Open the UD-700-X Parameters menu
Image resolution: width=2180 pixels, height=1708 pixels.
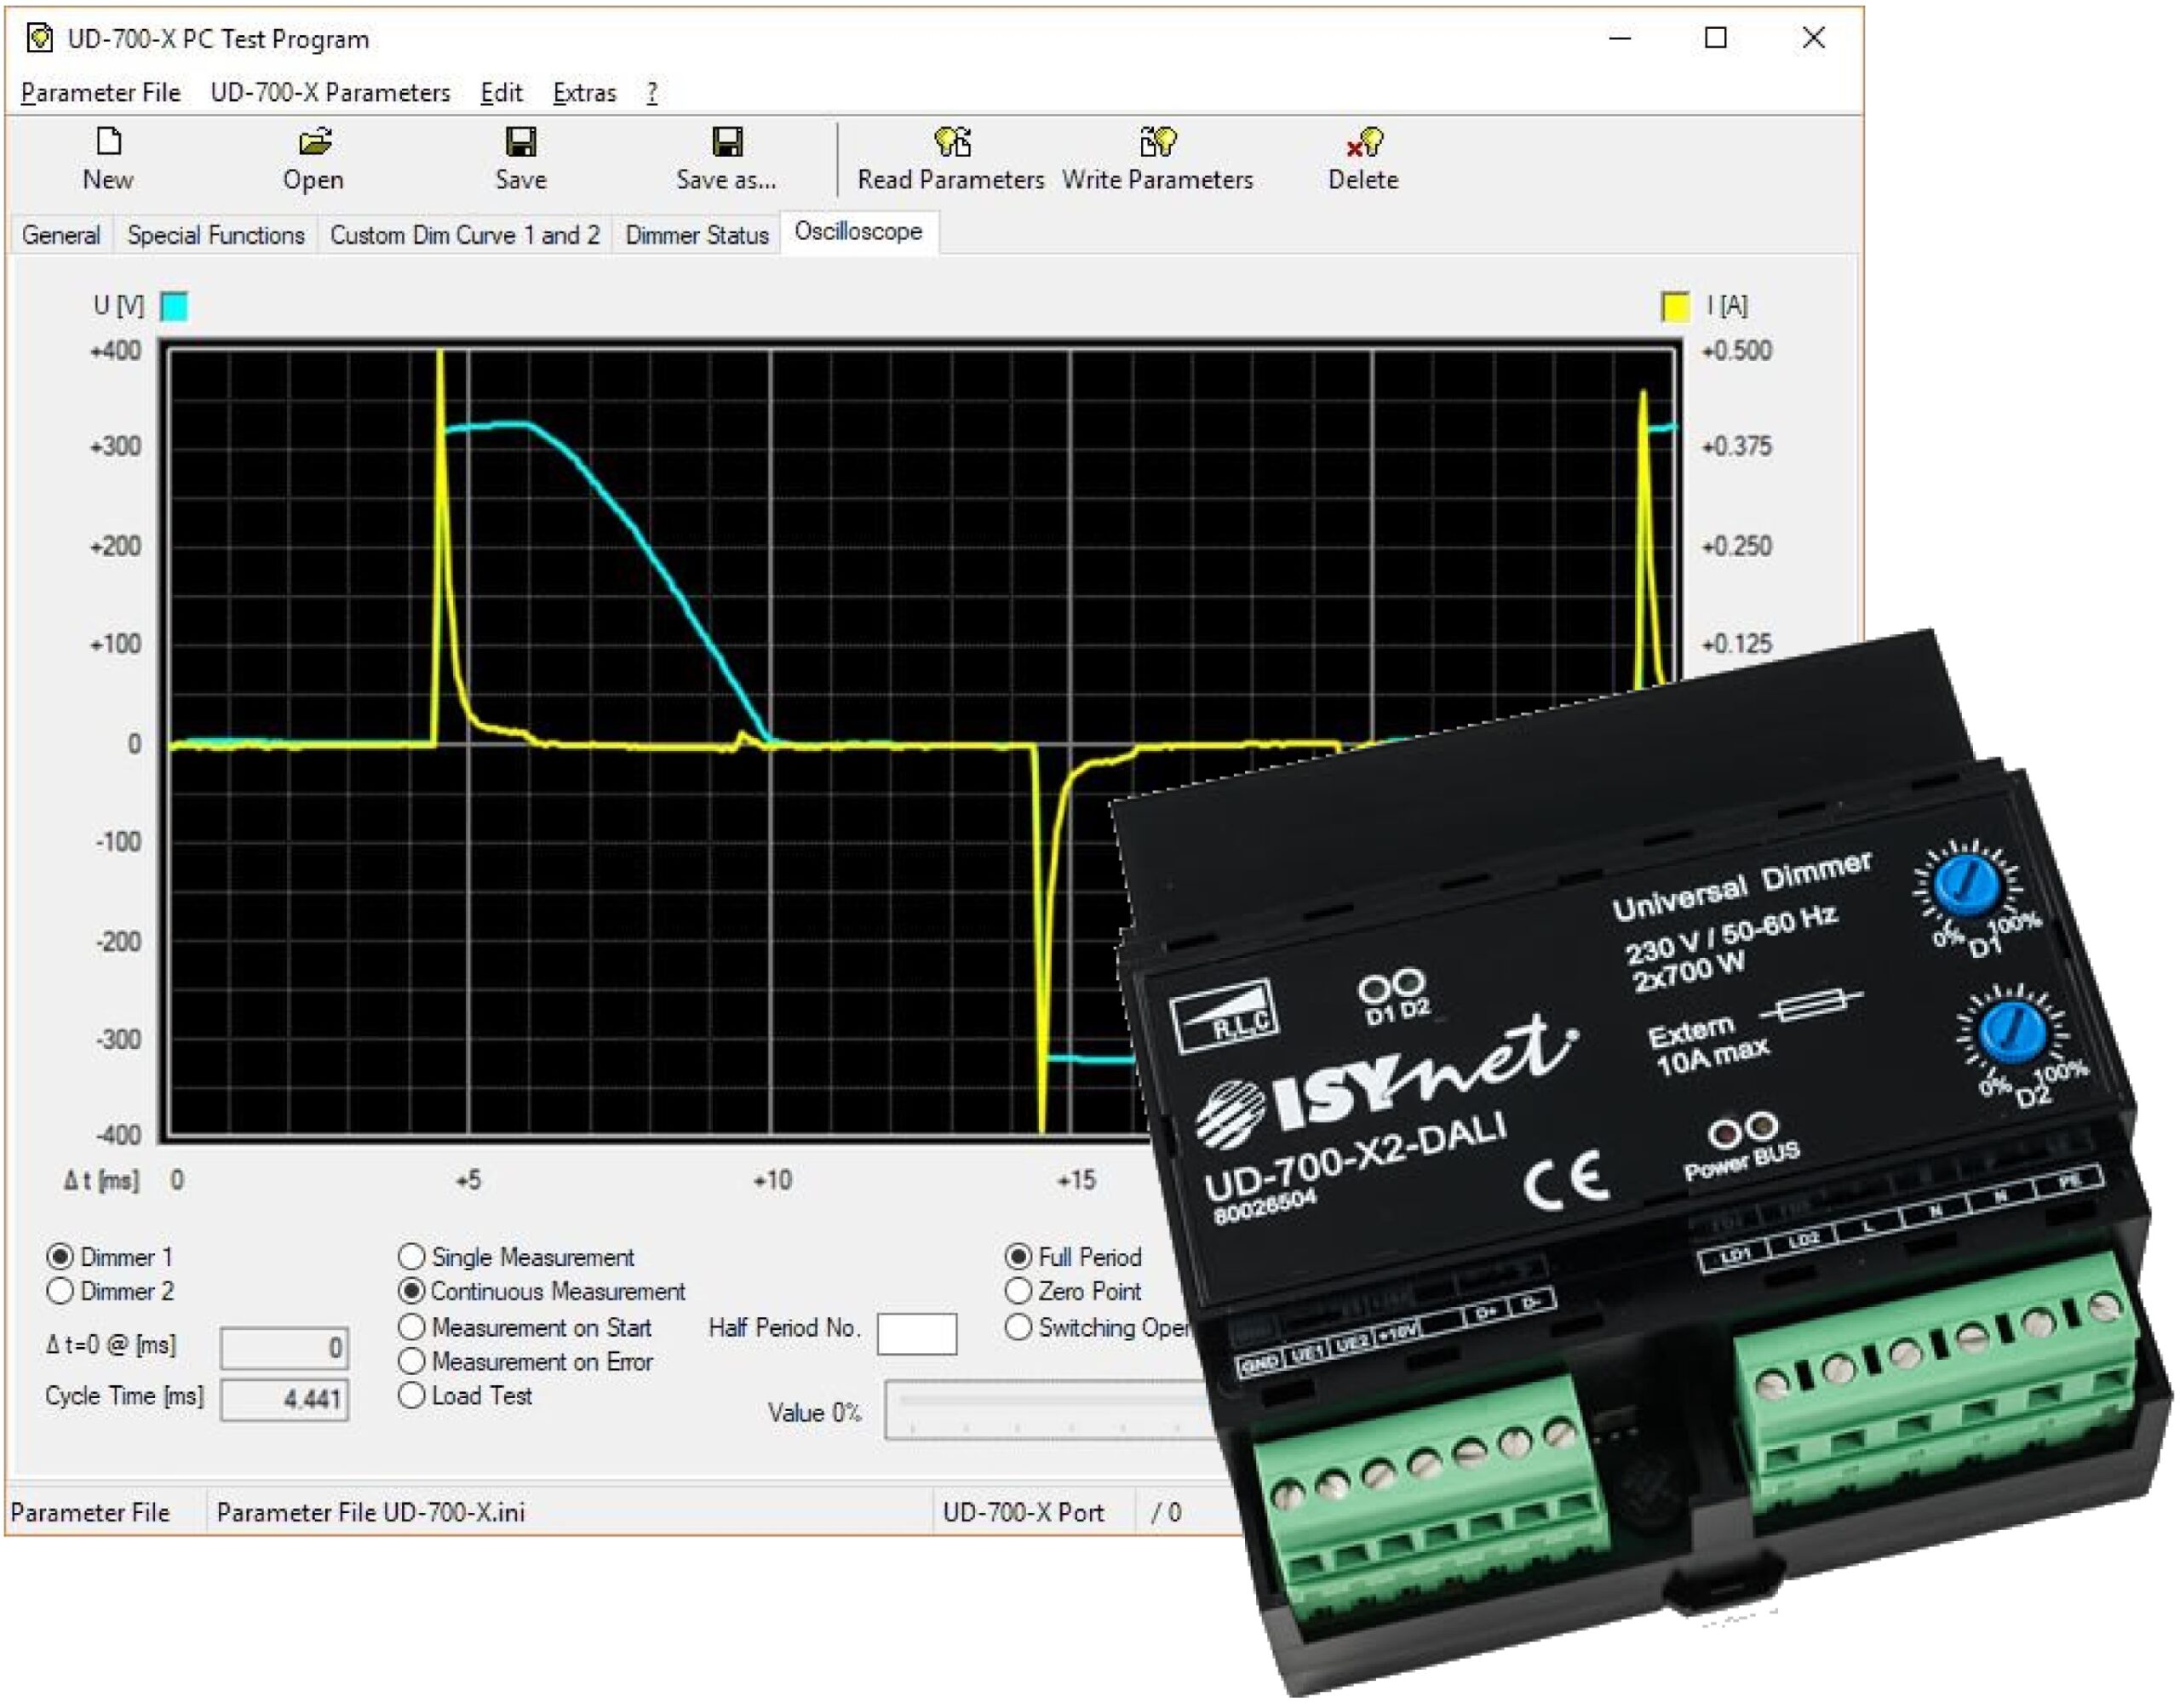click(330, 93)
